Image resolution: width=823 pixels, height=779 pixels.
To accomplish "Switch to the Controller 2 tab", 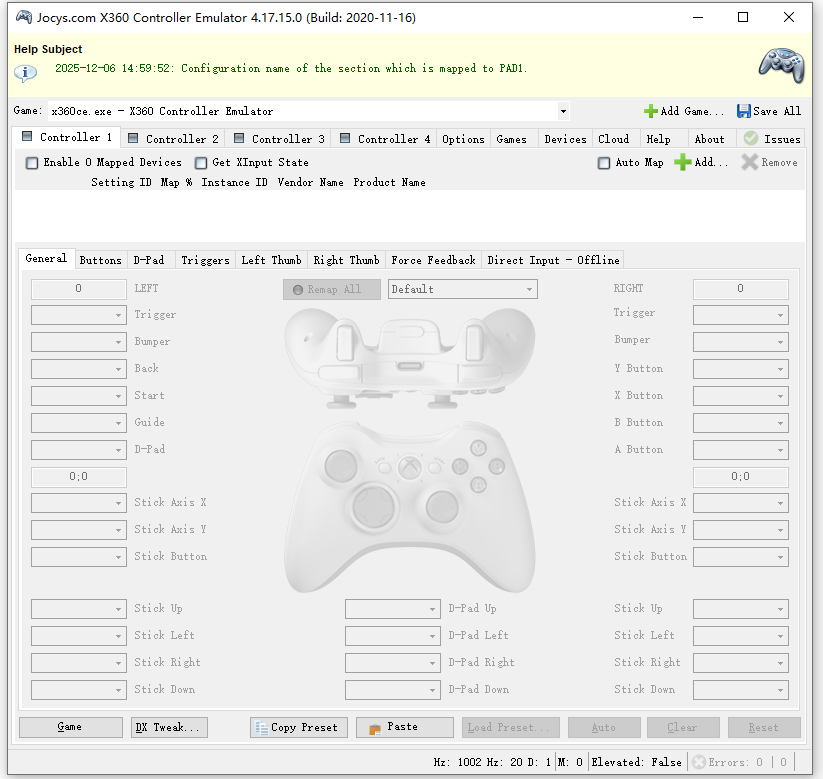I will (173, 139).
